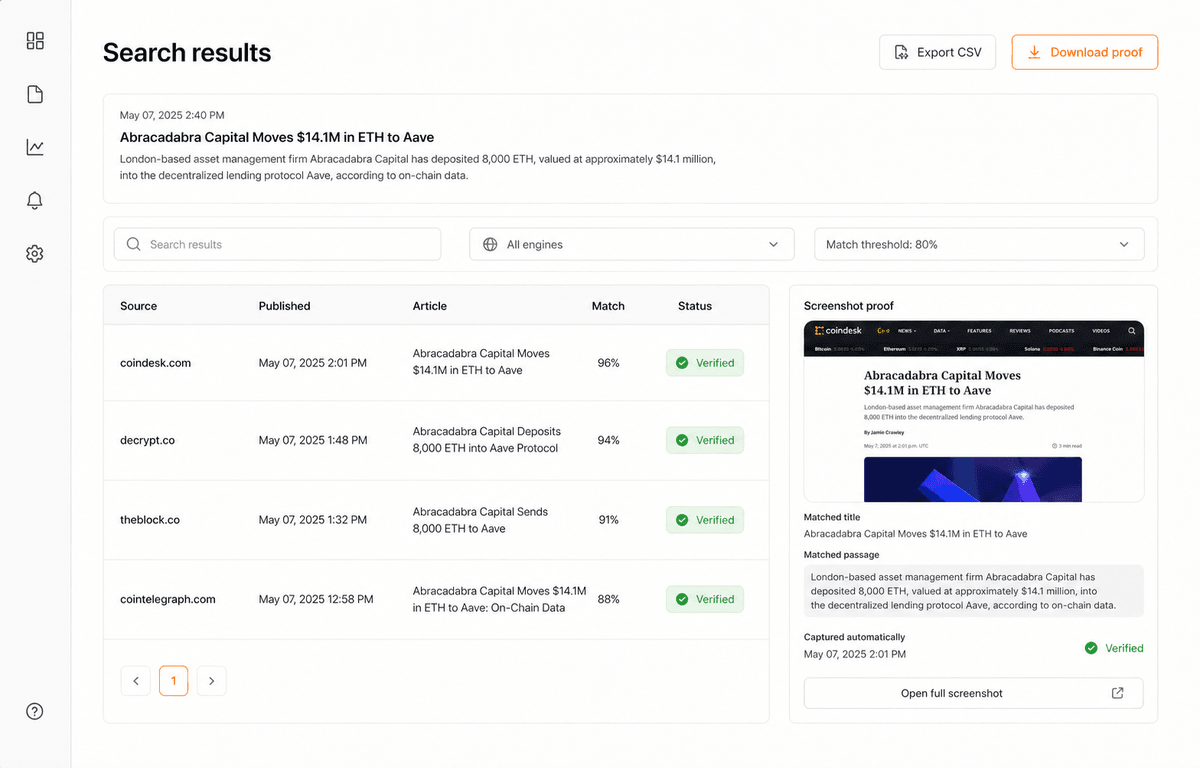Viewport: 1200px width, 768px height.
Task: Click the Export CSV button
Action: [937, 52]
